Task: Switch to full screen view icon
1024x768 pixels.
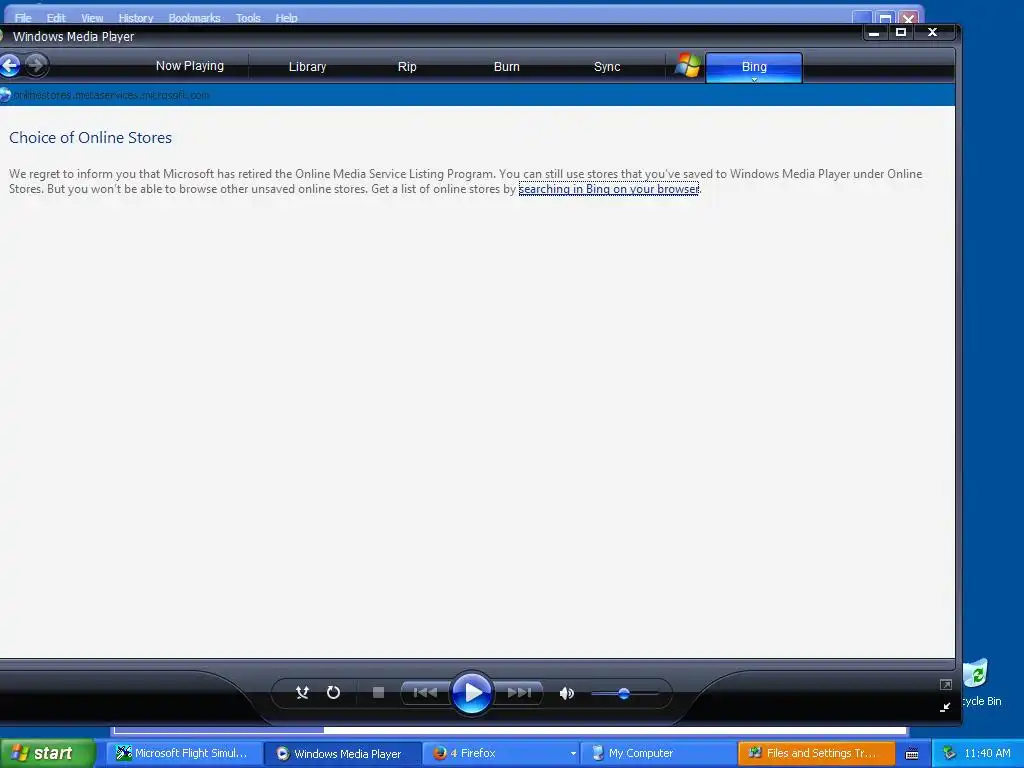Action: click(x=946, y=684)
